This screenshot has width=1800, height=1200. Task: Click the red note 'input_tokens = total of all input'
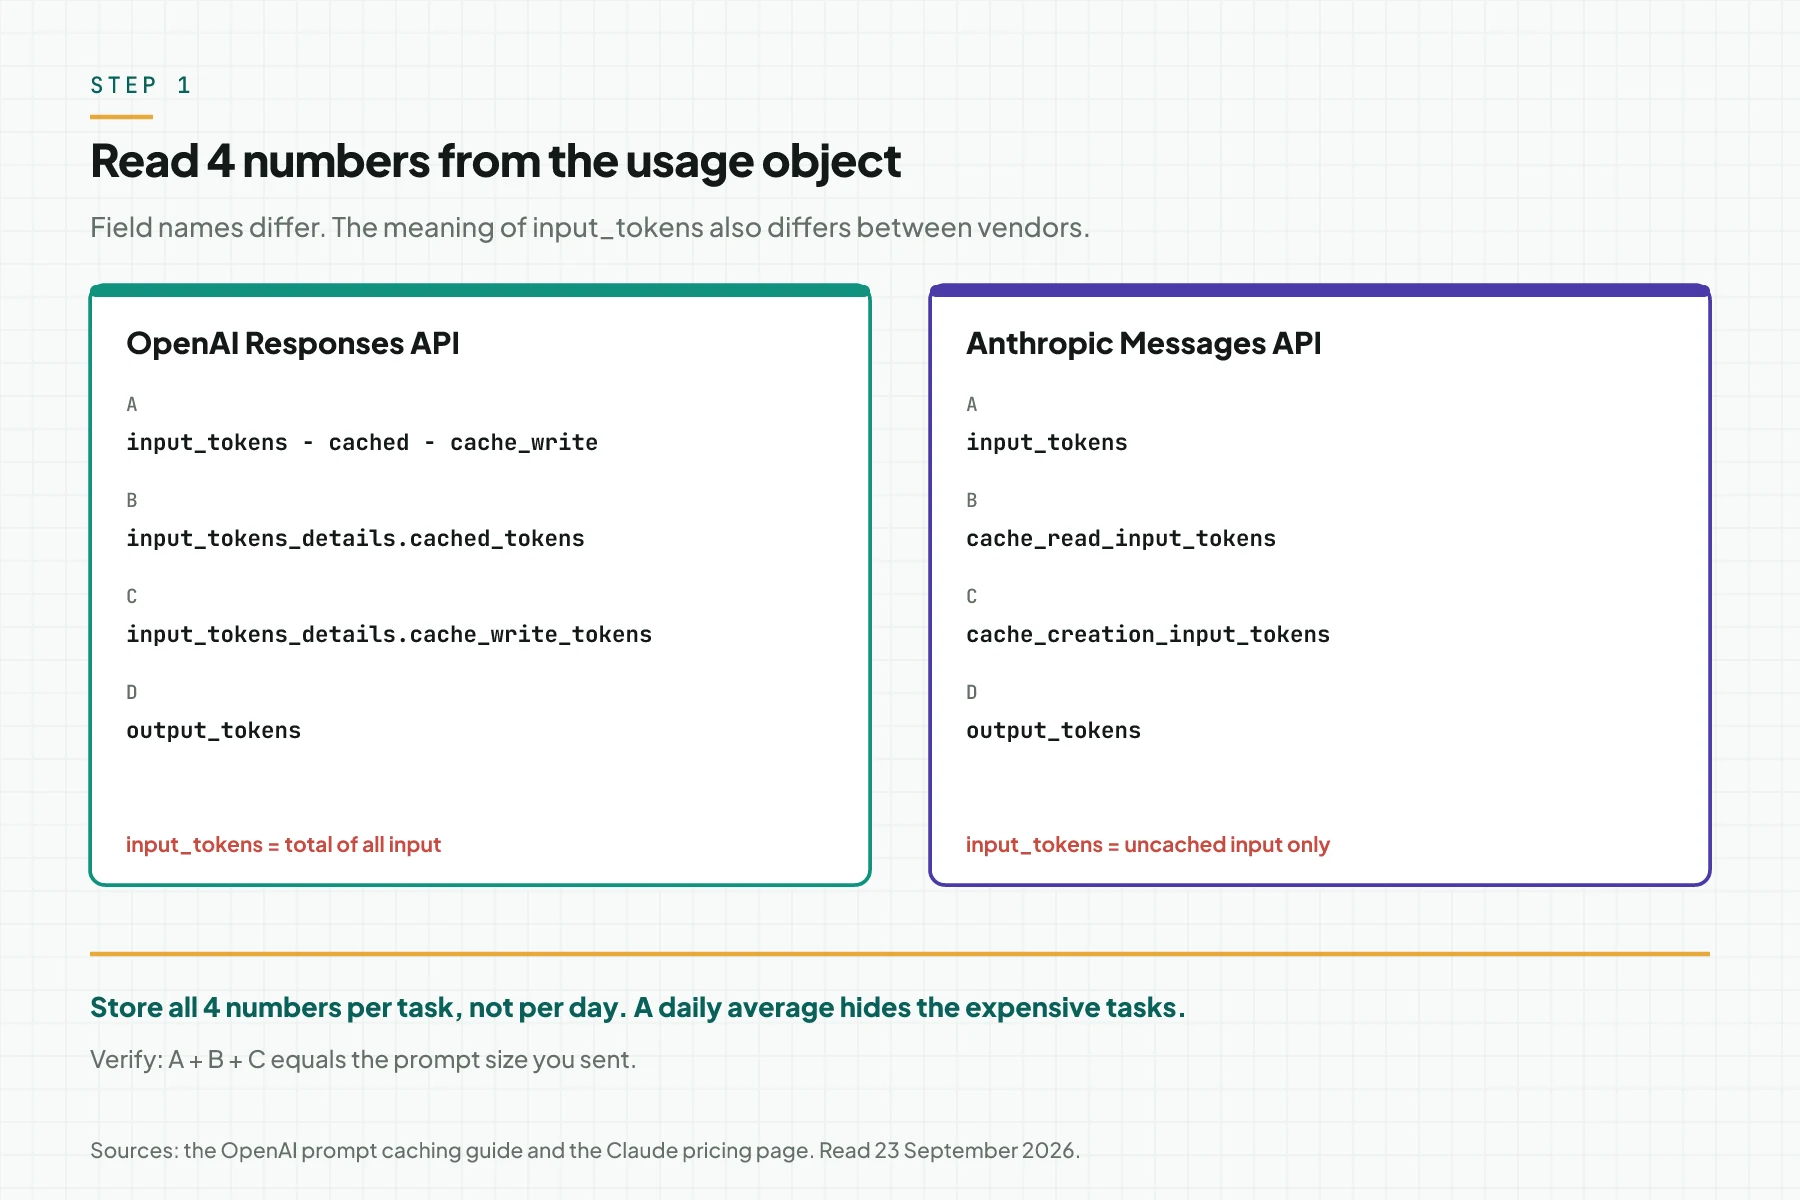[x=283, y=845]
